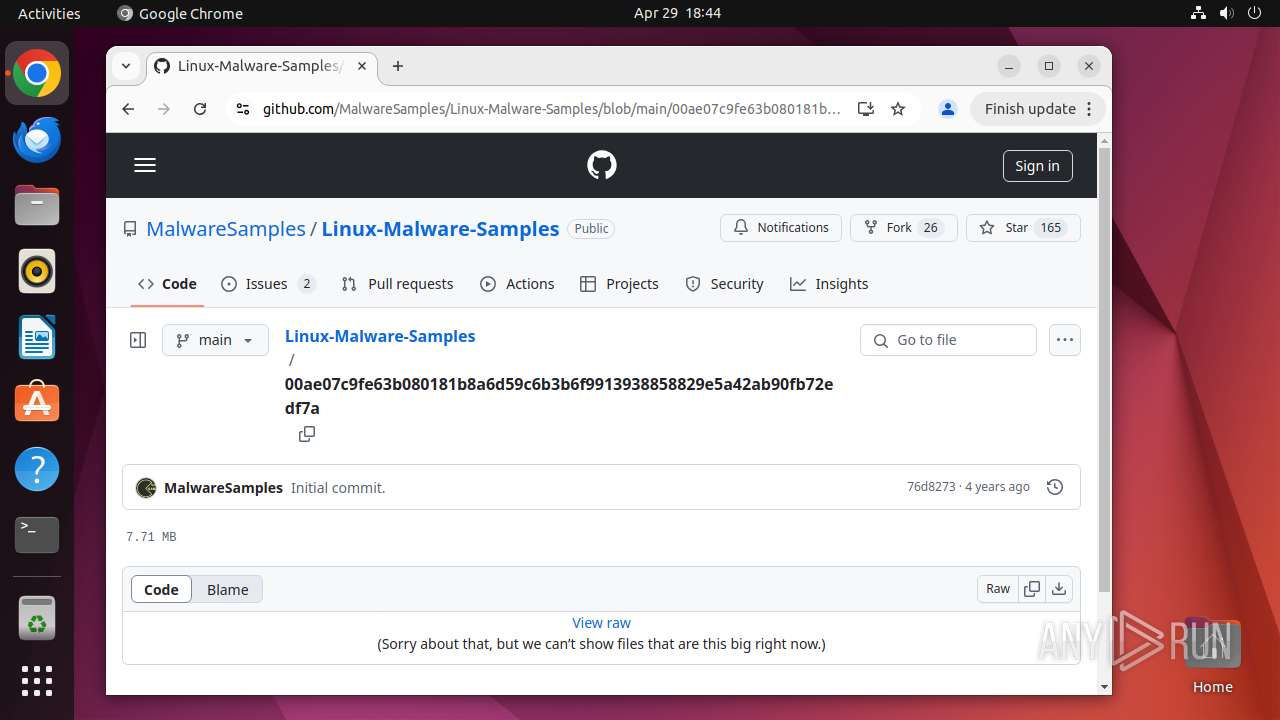Viewport: 1280px width, 720px height.
Task: View site information icon in address bar
Action: pyautogui.click(x=242, y=109)
